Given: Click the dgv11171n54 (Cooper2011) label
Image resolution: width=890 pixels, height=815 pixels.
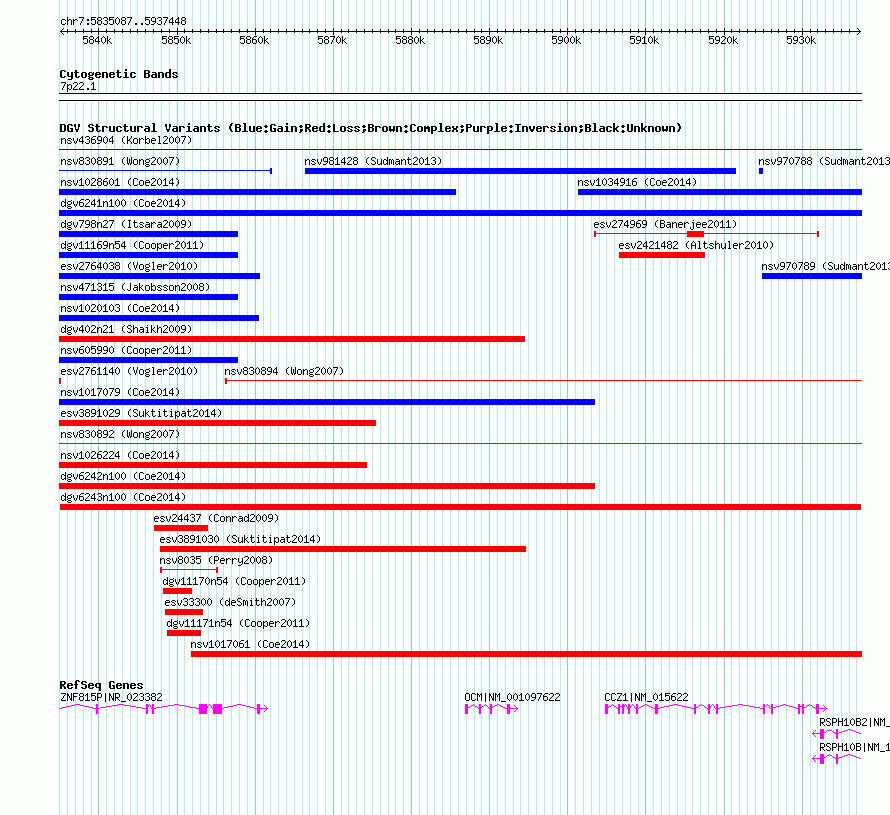Looking at the screenshot, I should pos(238,623).
